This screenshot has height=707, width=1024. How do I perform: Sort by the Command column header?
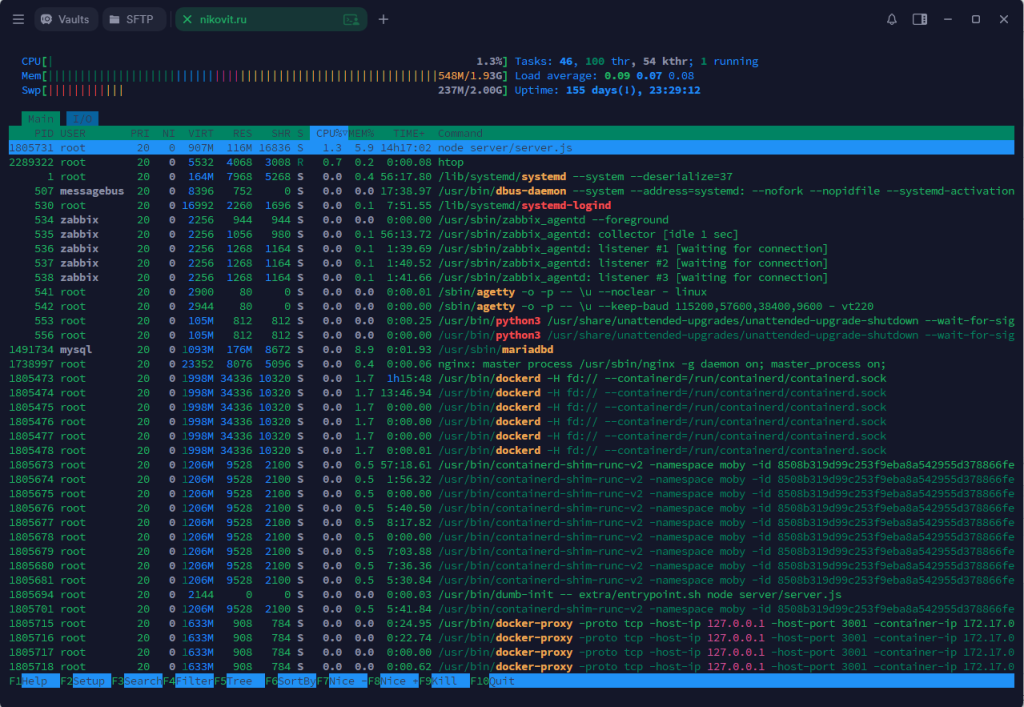click(460, 133)
